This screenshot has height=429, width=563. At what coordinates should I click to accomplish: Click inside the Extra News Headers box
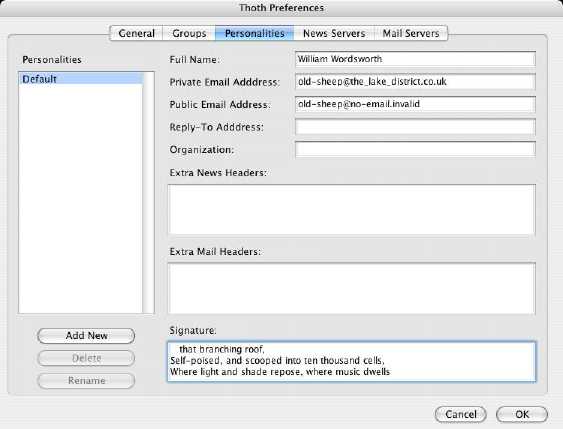(x=352, y=210)
